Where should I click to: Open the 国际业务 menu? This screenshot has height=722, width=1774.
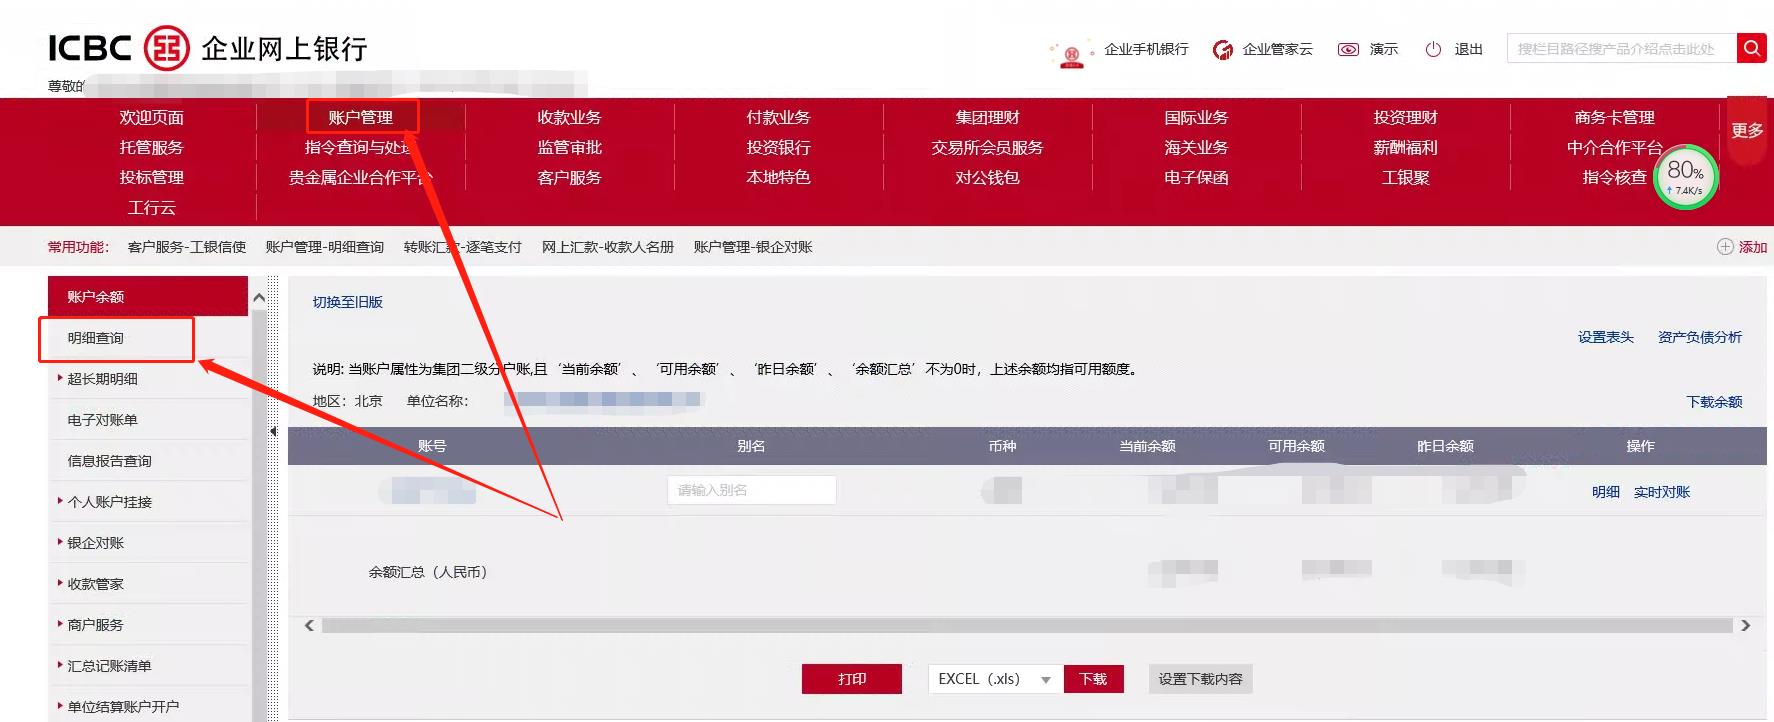1196,117
